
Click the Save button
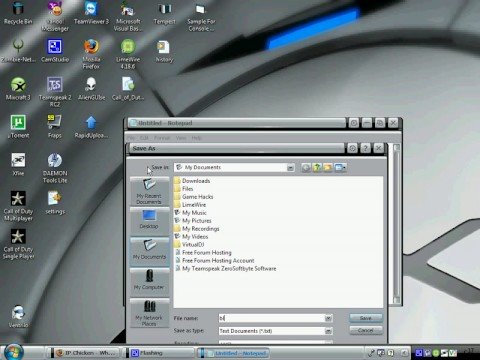[x=366, y=318]
